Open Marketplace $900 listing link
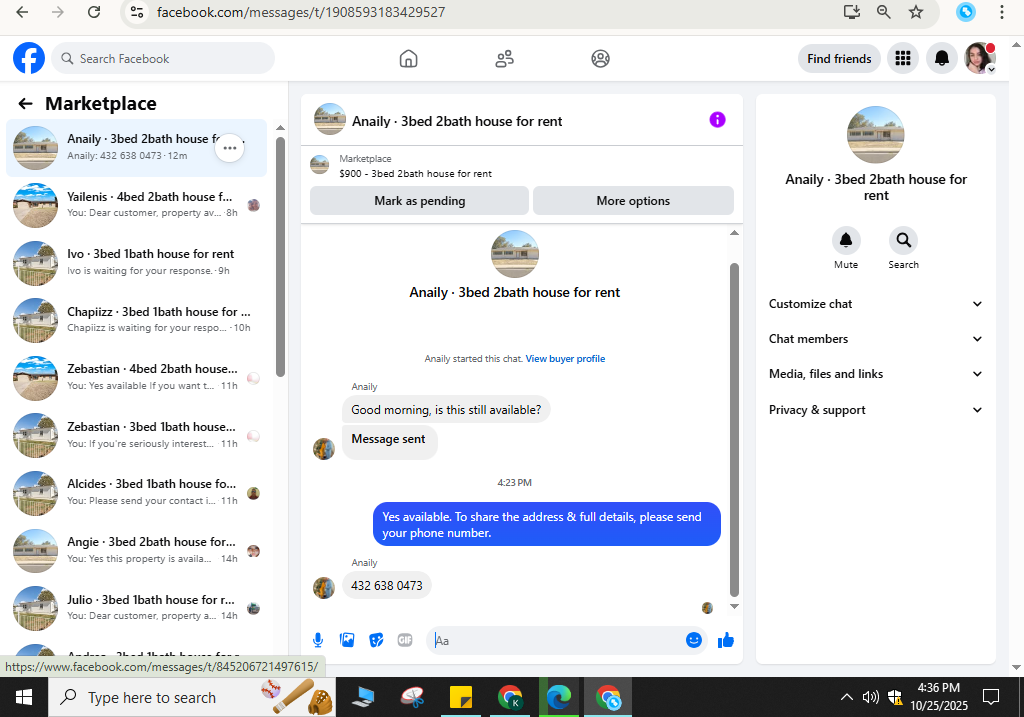 point(415,174)
